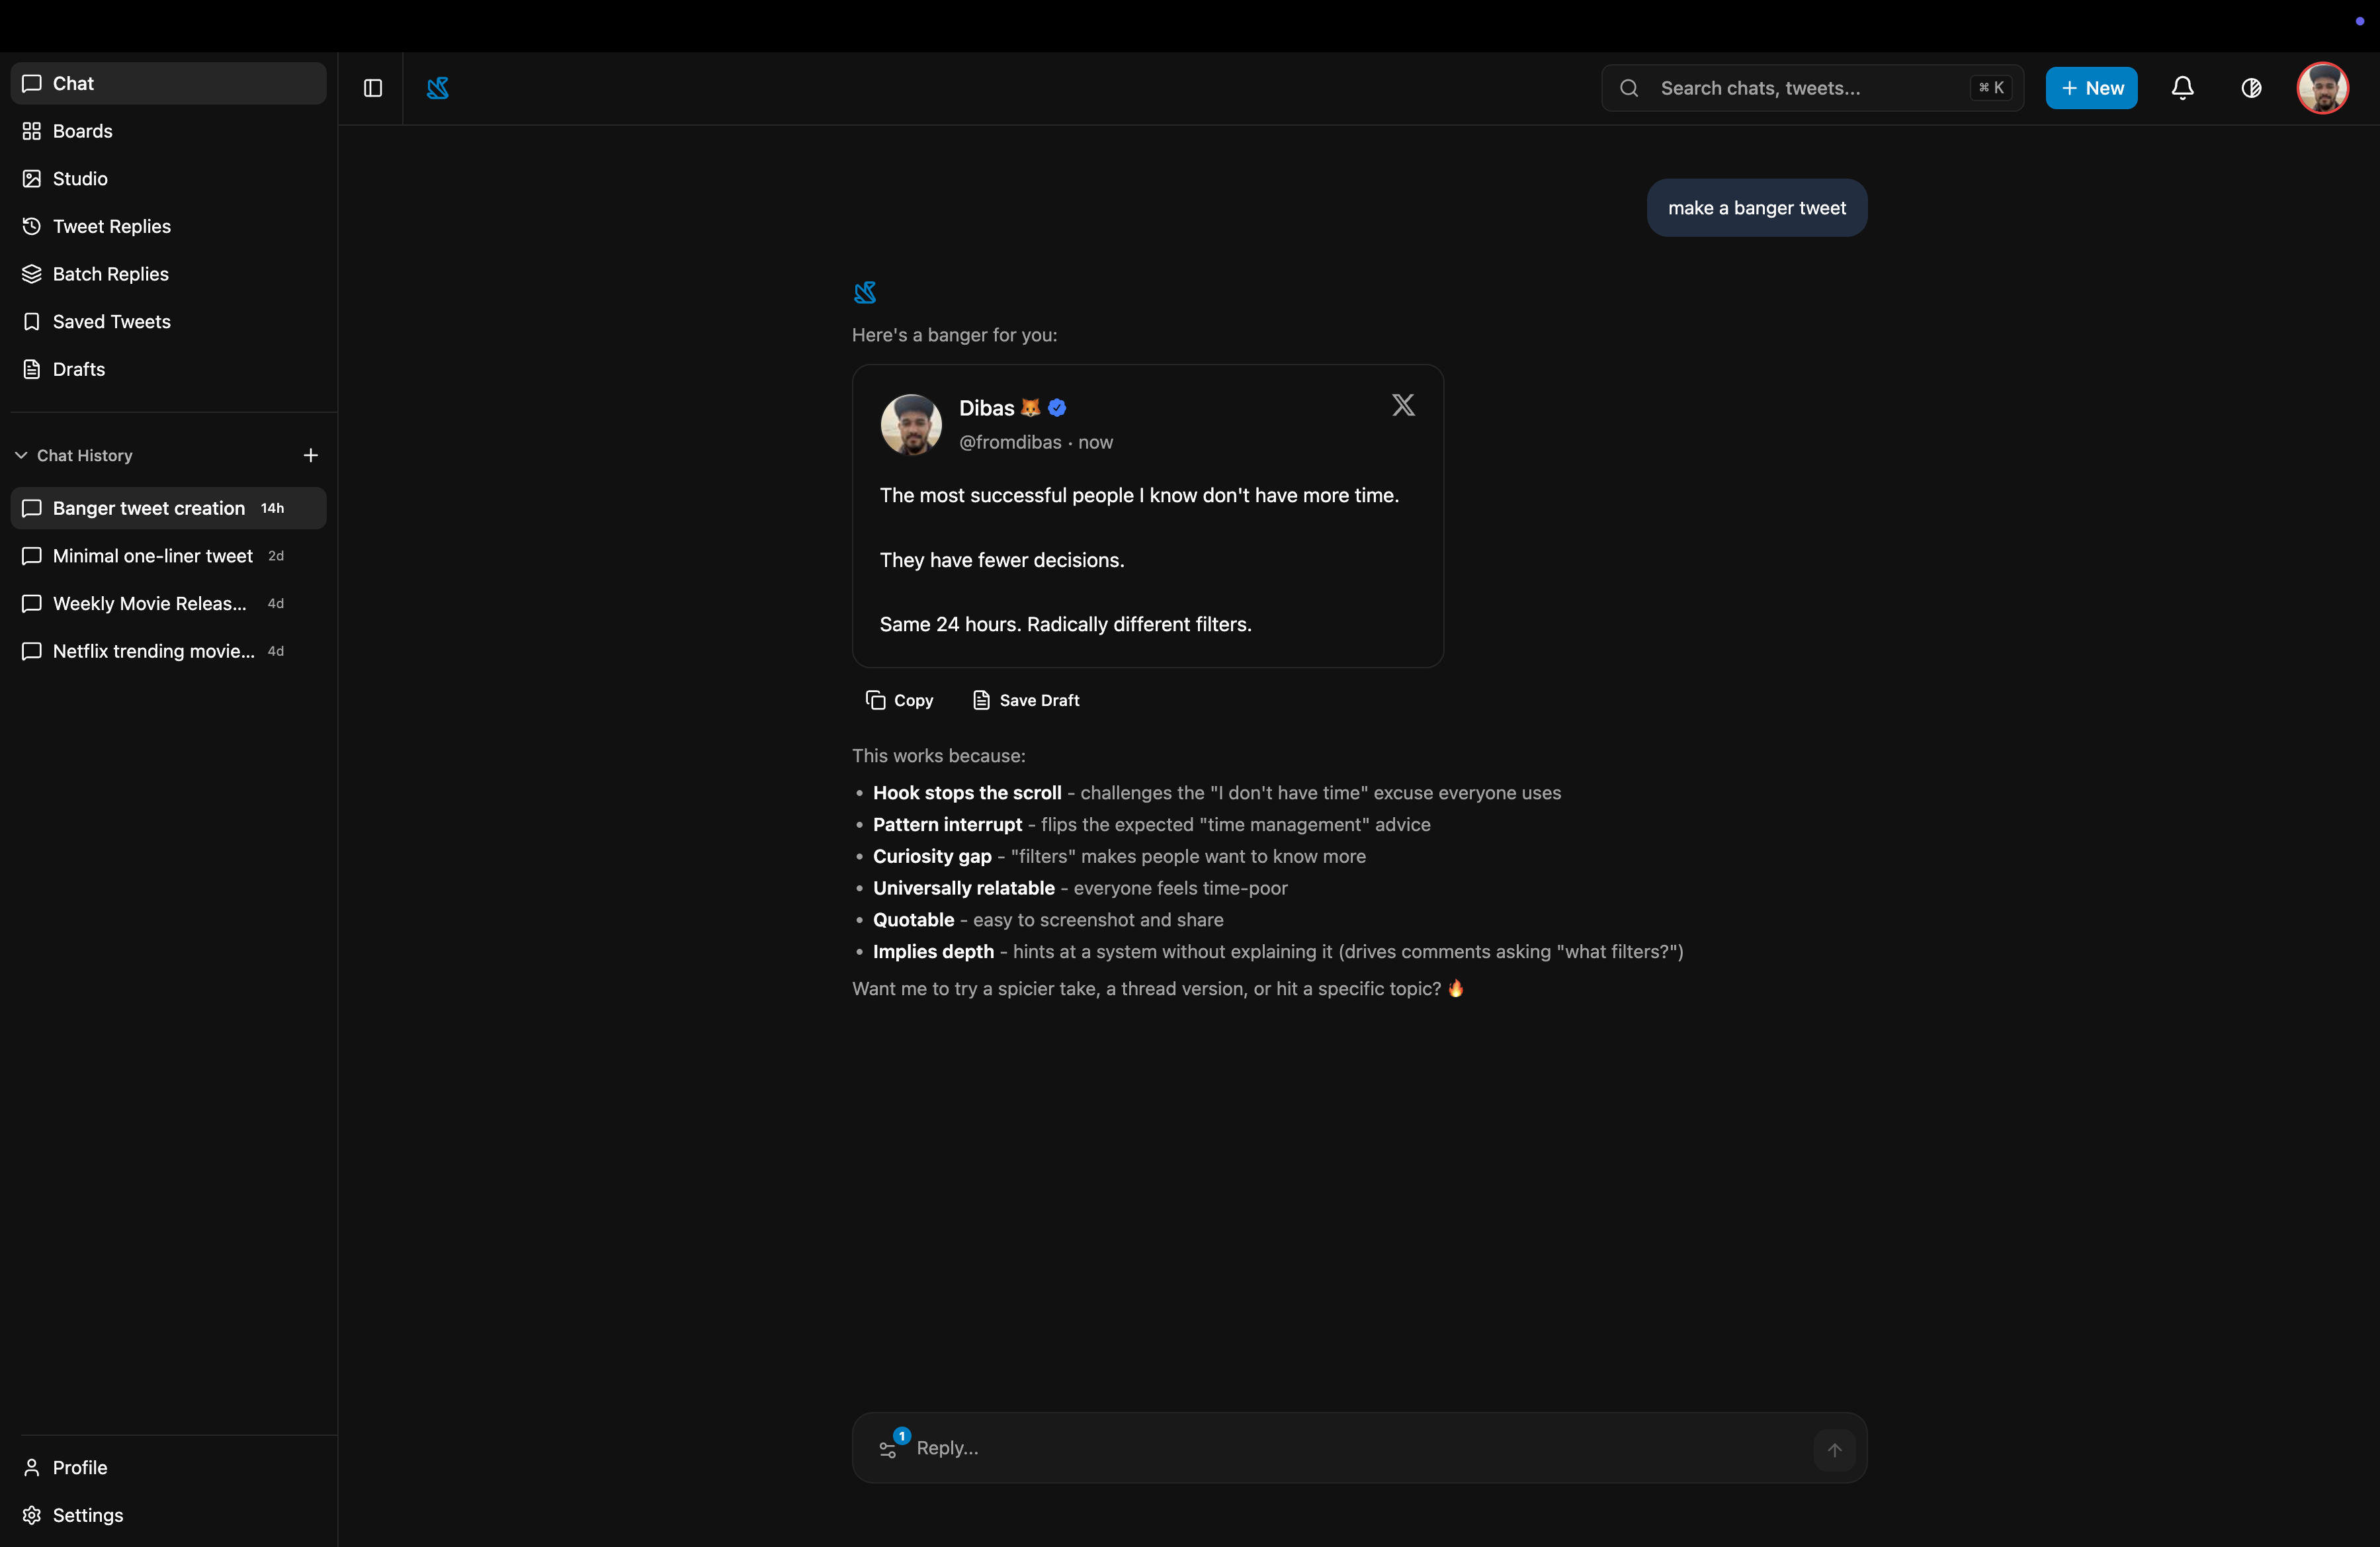Add new chat with plus icon
Image resolution: width=2380 pixels, height=1547 pixels.
tap(310, 455)
